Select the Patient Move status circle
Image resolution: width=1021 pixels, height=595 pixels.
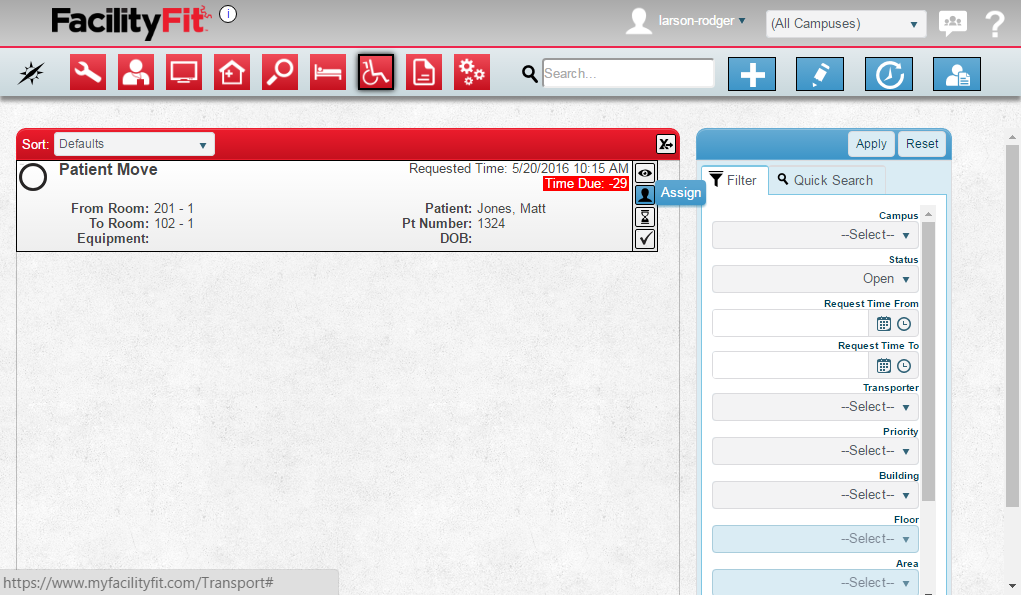(33, 177)
